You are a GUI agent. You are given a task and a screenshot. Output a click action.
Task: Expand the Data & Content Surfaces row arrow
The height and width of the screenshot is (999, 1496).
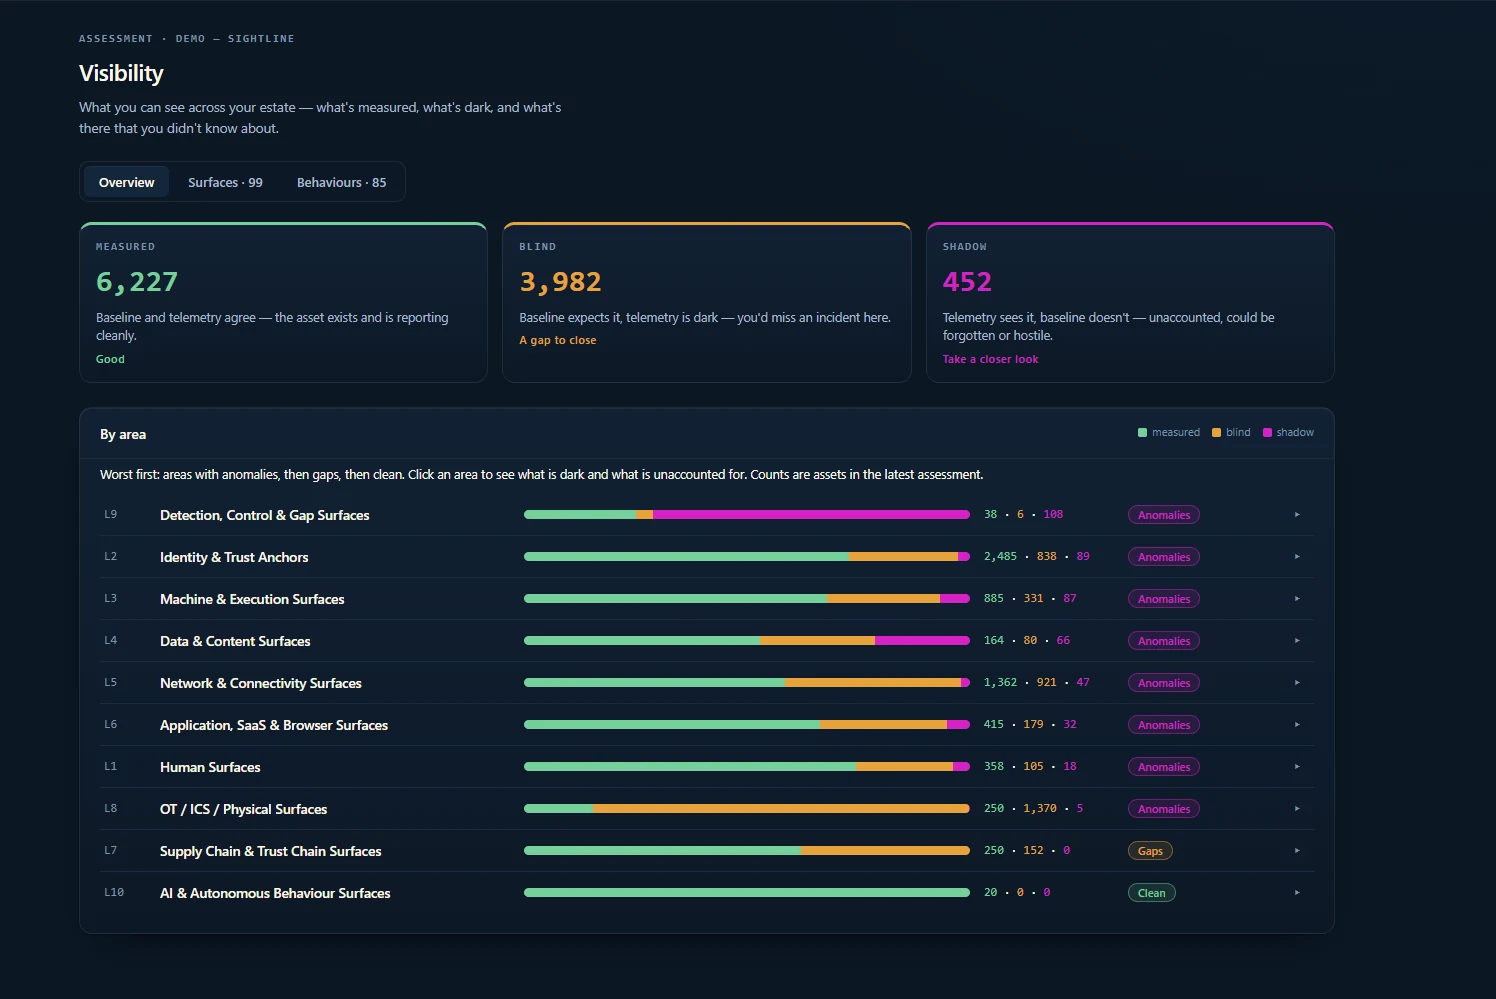coord(1297,641)
